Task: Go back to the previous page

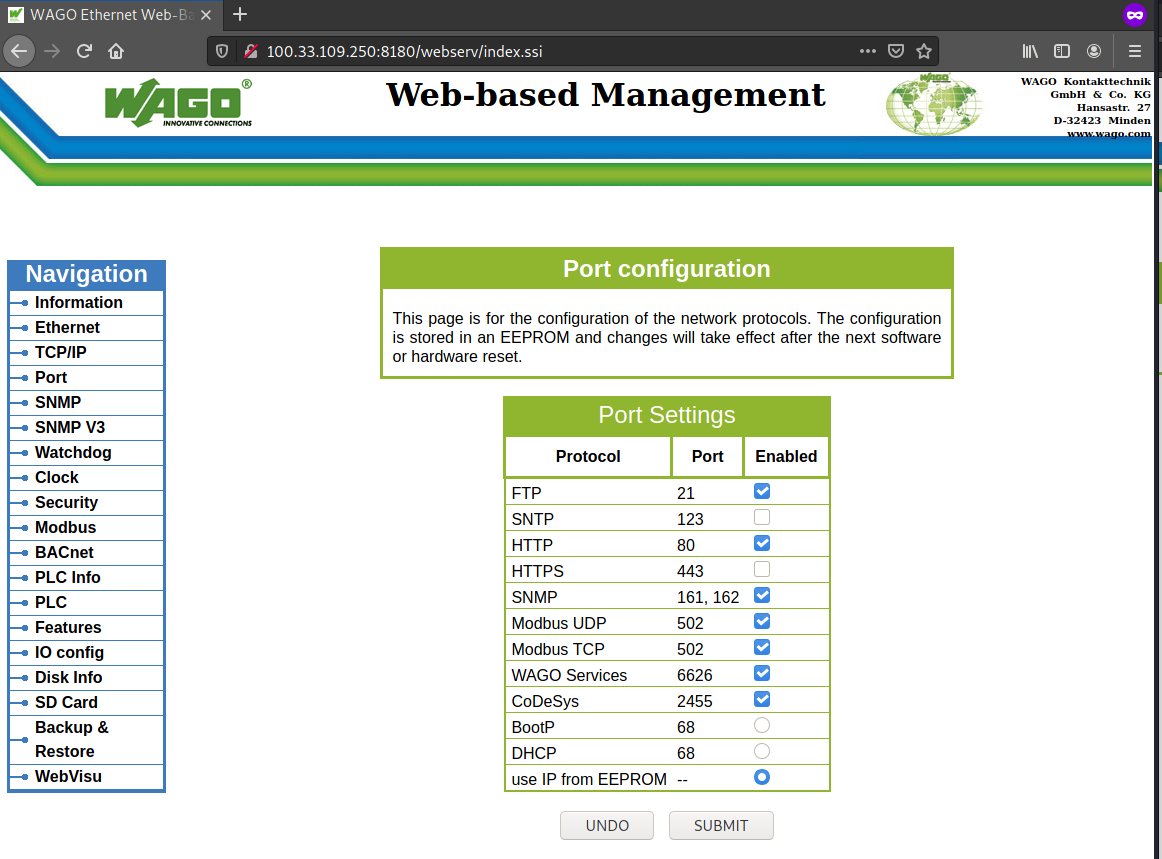Action: click(19, 51)
